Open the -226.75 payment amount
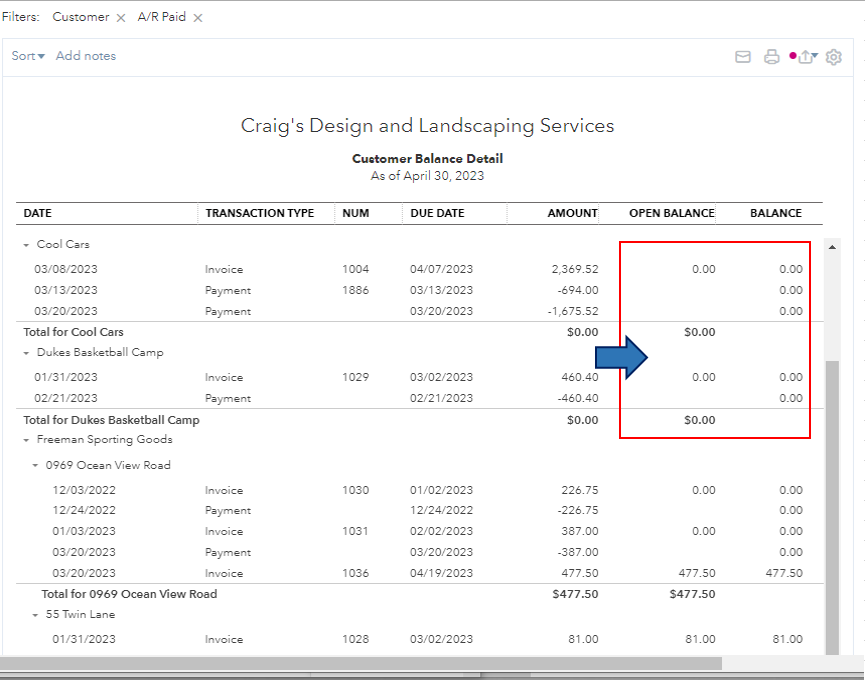Viewport: 865px width, 680px height. (578, 510)
